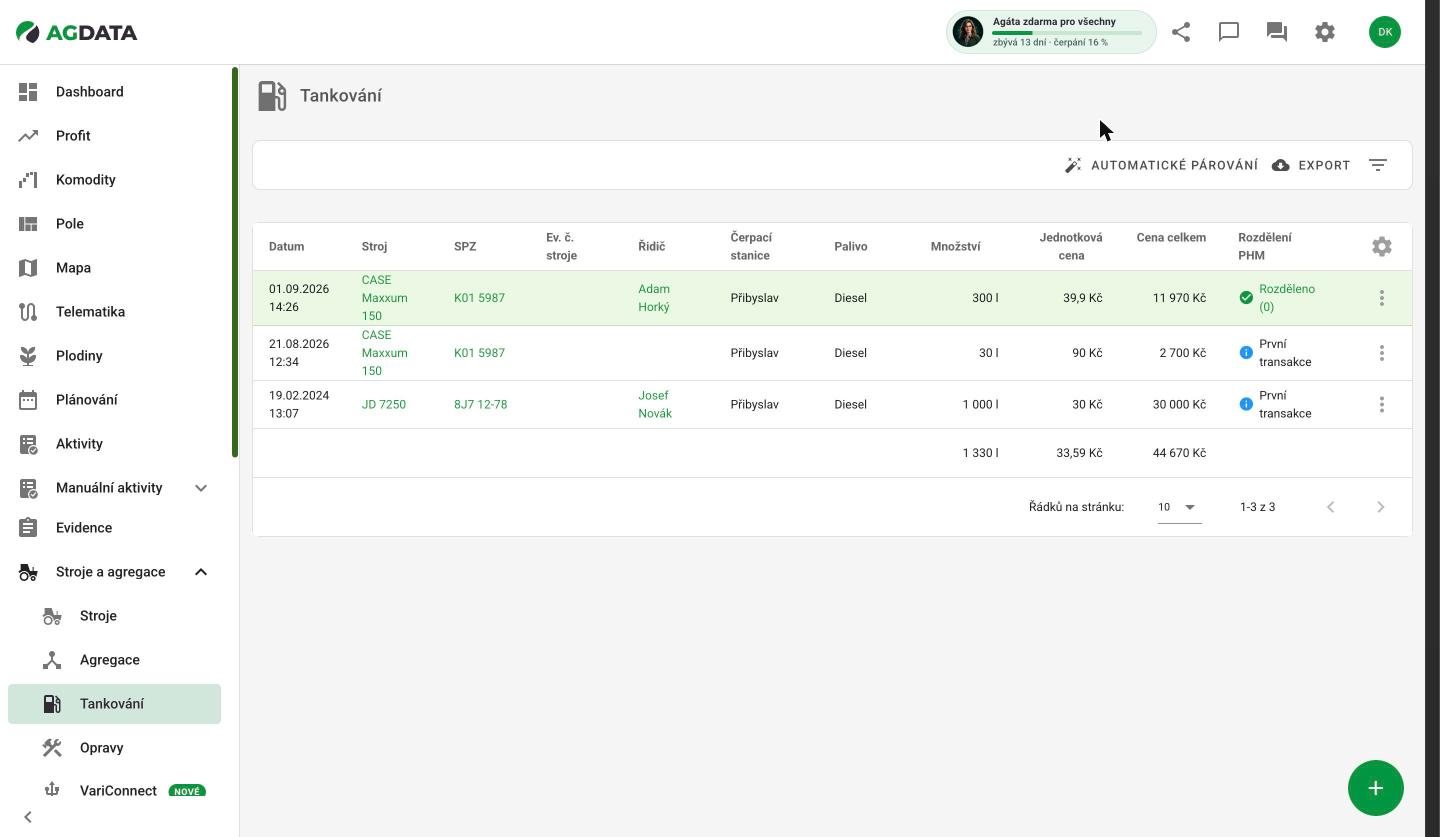The width and height of the screenshot is (1440, 837).
Task: Click the AGDATA logo
Action: (77, 32)
